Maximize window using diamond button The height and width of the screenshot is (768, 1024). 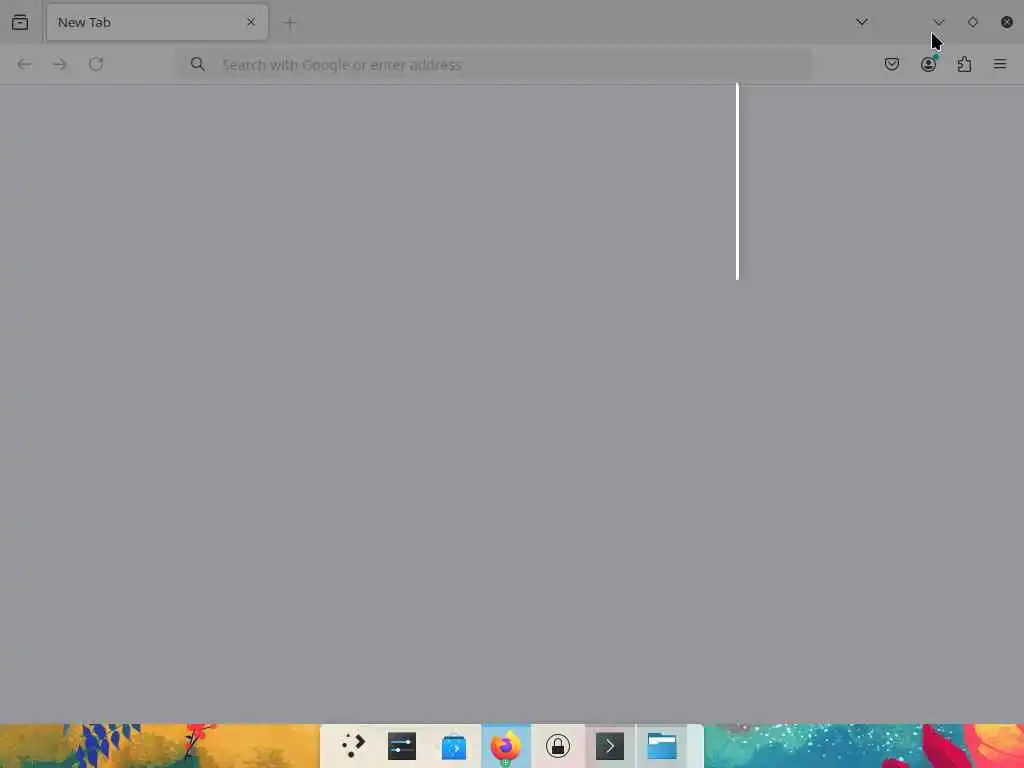click(x=973, y=22)
